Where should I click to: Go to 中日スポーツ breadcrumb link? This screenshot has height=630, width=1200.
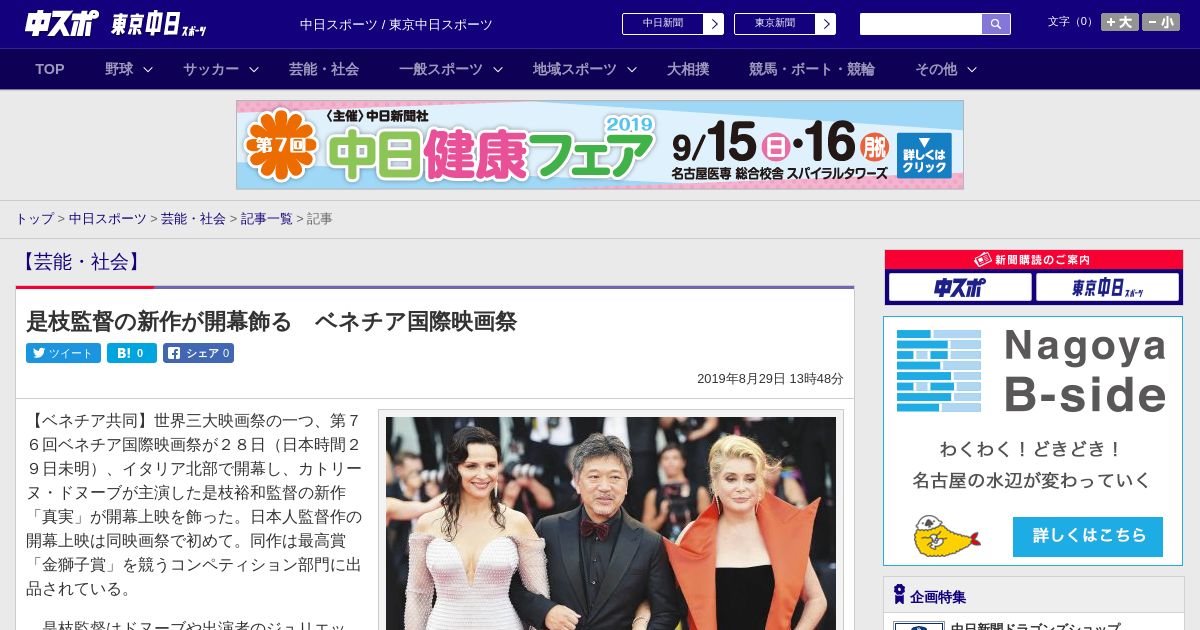108,218
